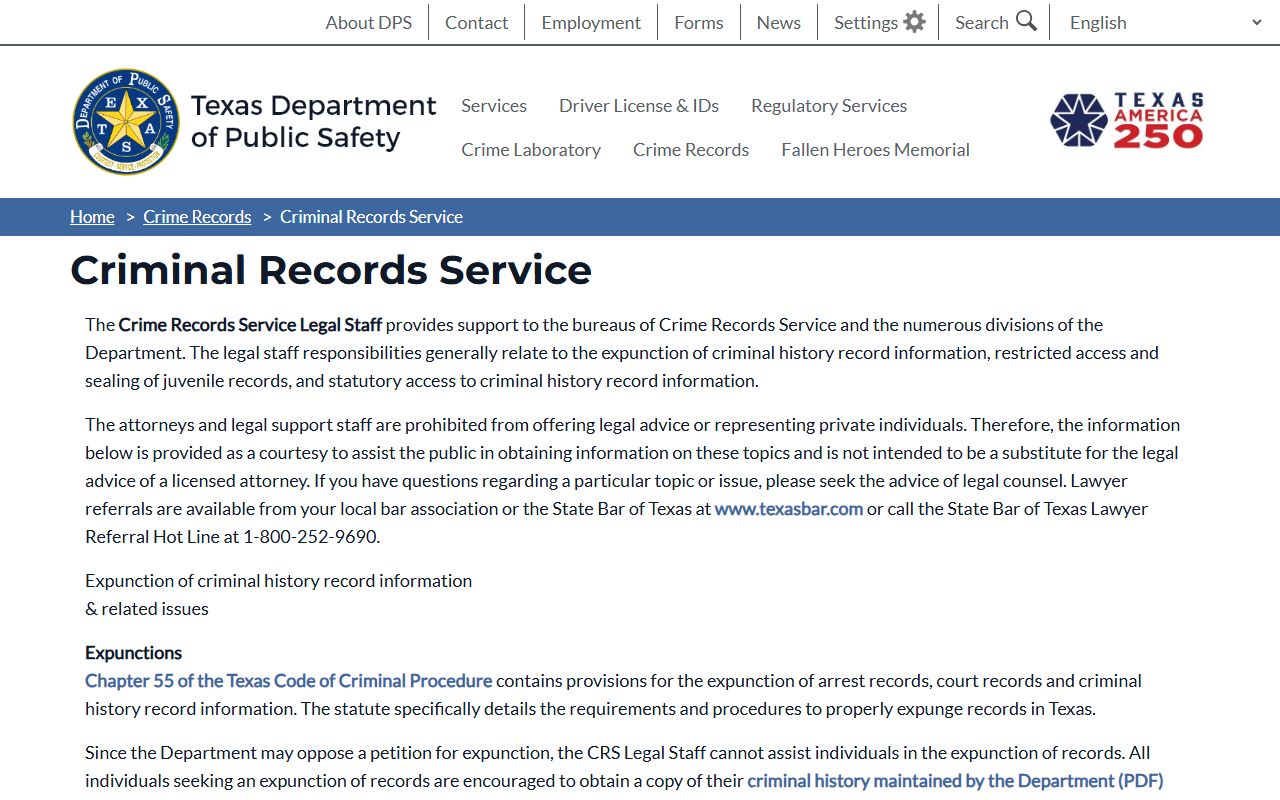The image size is (1280, 800).
Task: Click the Expunctions subheading text
Action: [x=133, y=652]
